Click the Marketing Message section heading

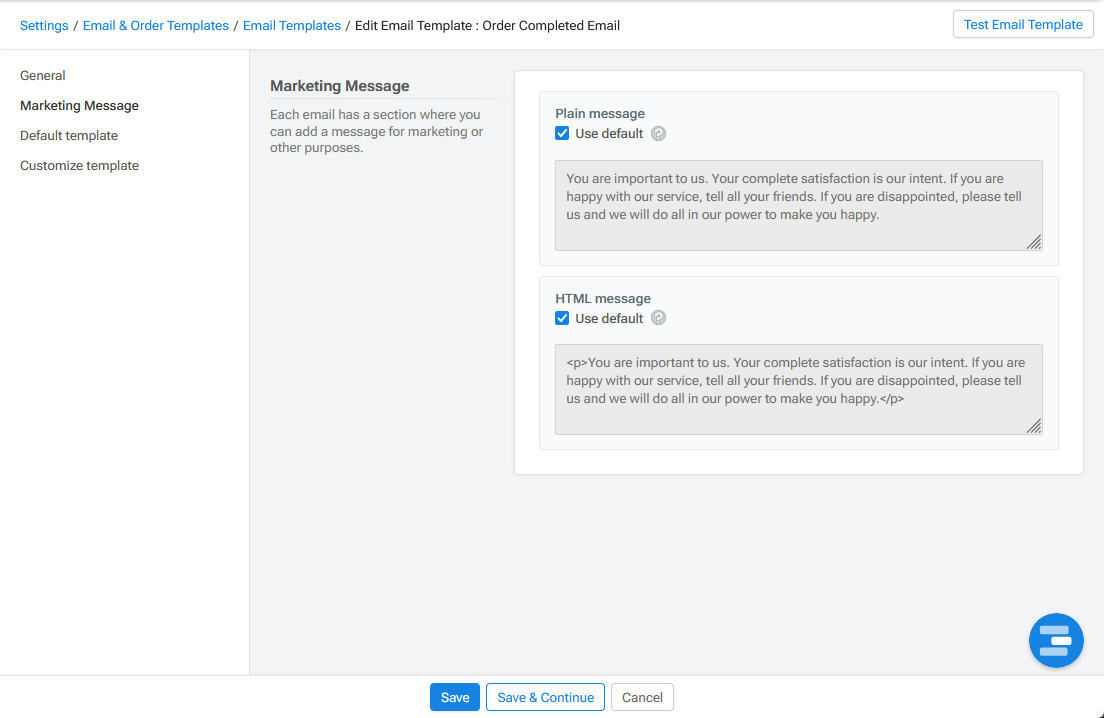point(339,86)
